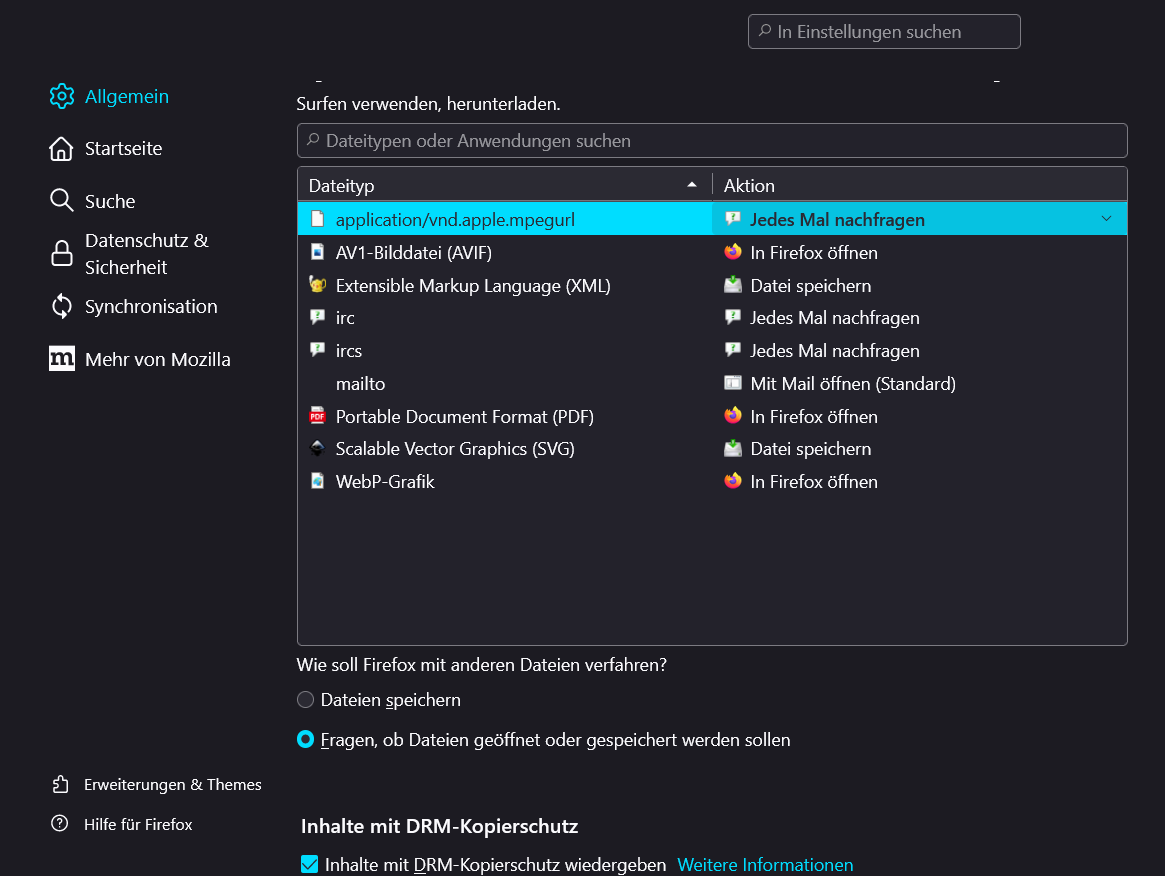The width and height of the screenshot is (1165, 876).
Task: Click the Scalable Vector Graphics icon
Action: (318, 448)
